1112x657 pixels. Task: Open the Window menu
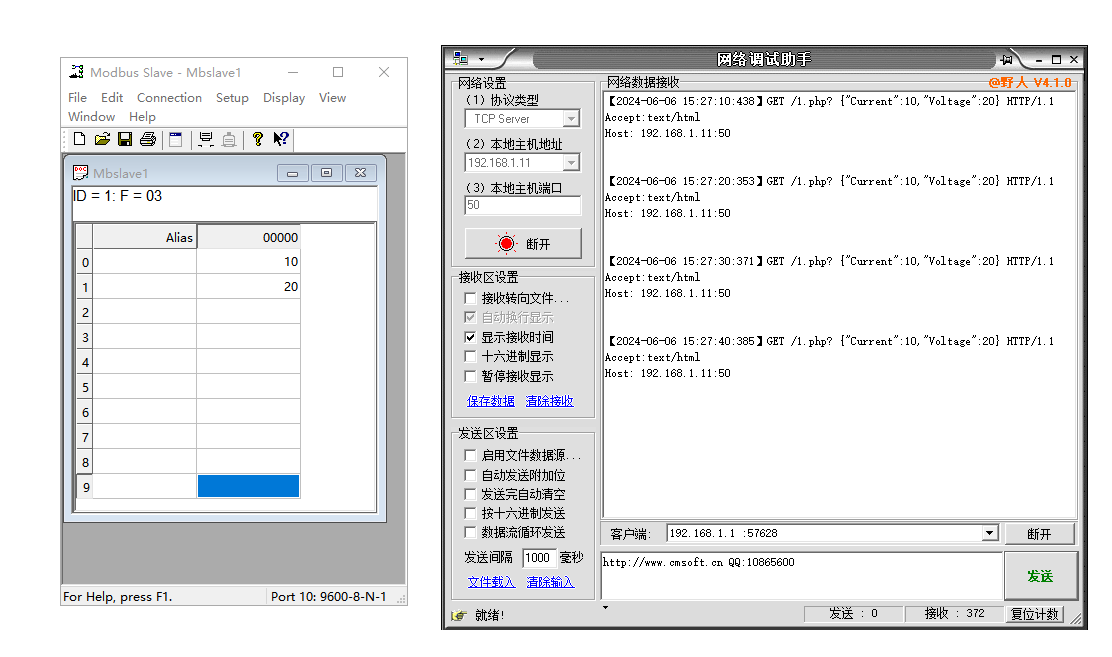[x=91, y=116]
